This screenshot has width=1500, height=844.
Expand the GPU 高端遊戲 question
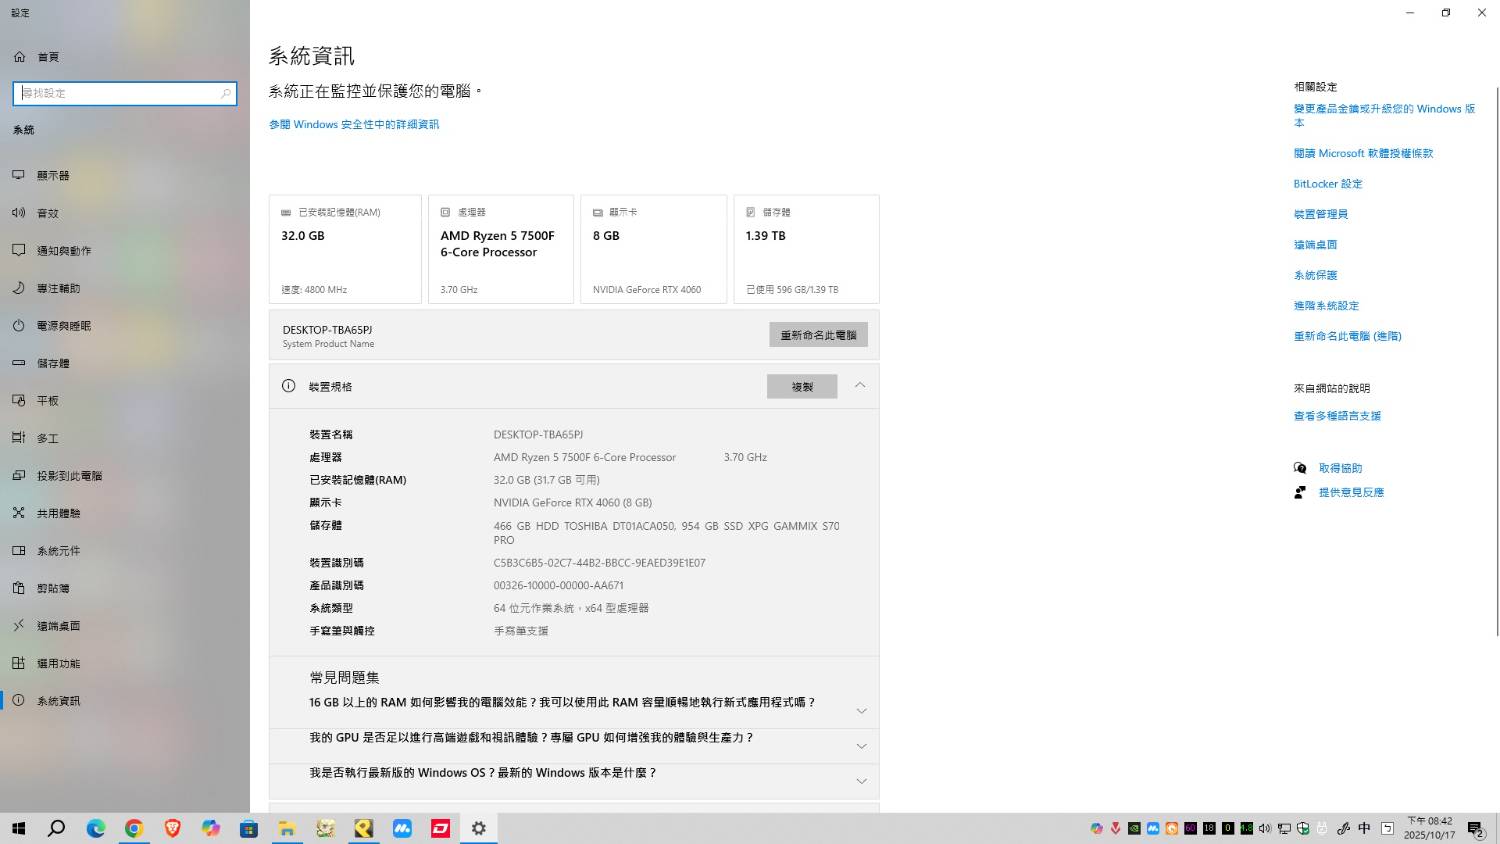(861, 745)
